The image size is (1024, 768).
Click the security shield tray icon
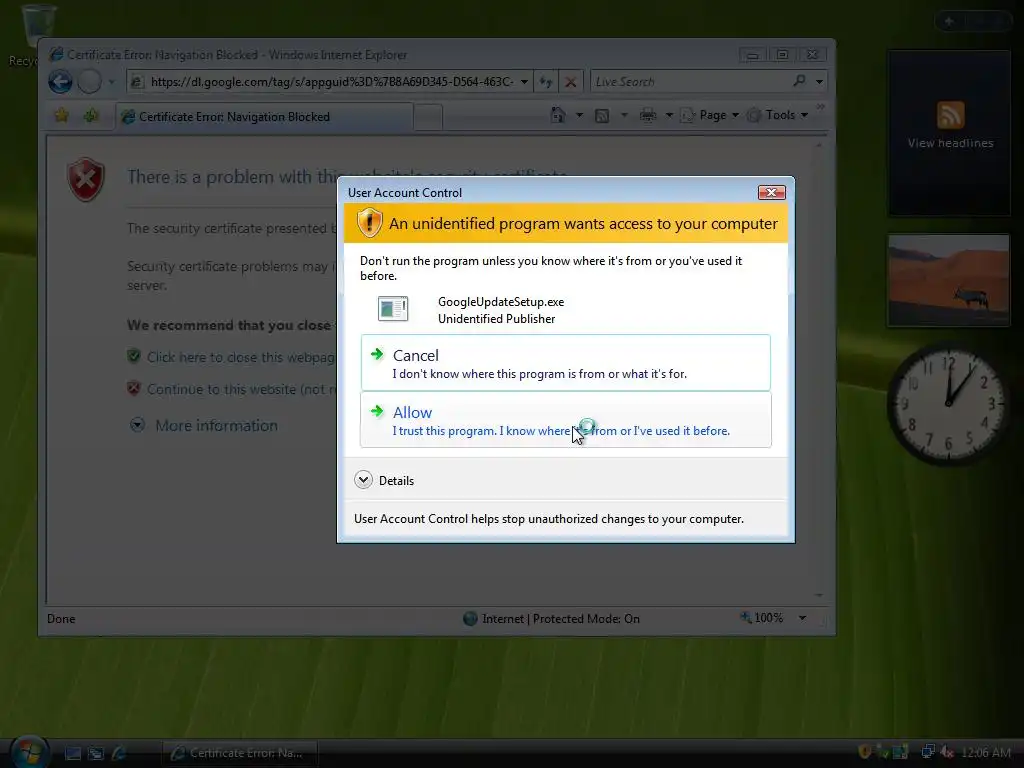pyautogui.click(x=864, y=752)
